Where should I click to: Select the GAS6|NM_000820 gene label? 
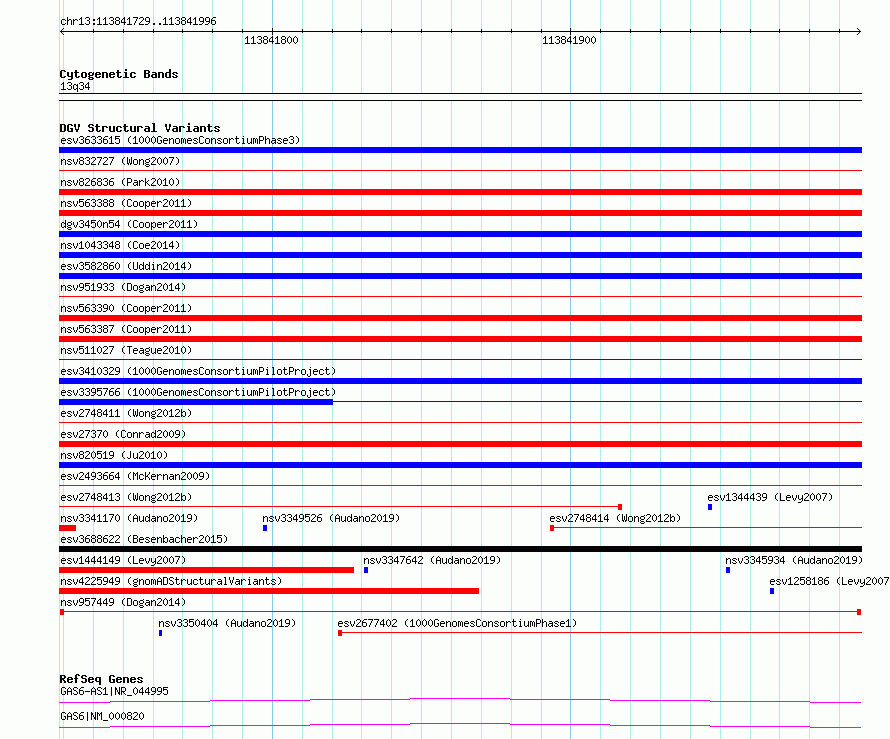point(102,716)
